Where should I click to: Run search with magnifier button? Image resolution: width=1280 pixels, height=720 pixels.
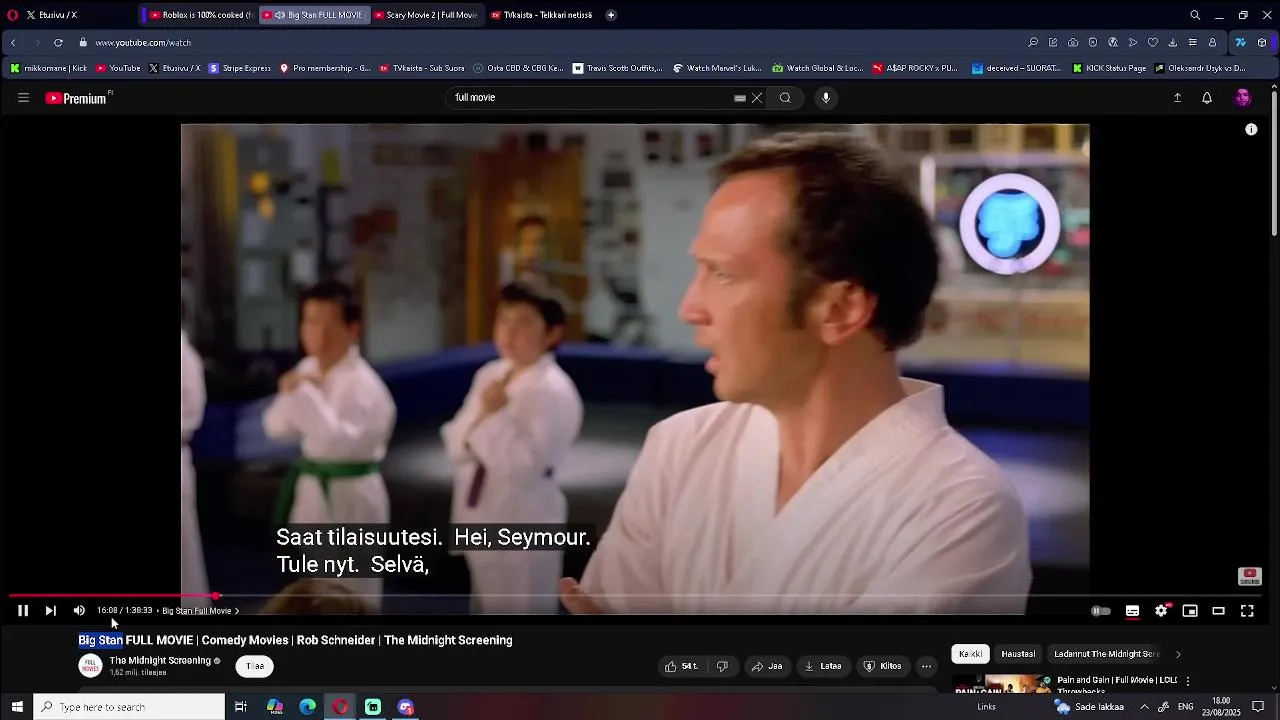(x=785, y=98)
